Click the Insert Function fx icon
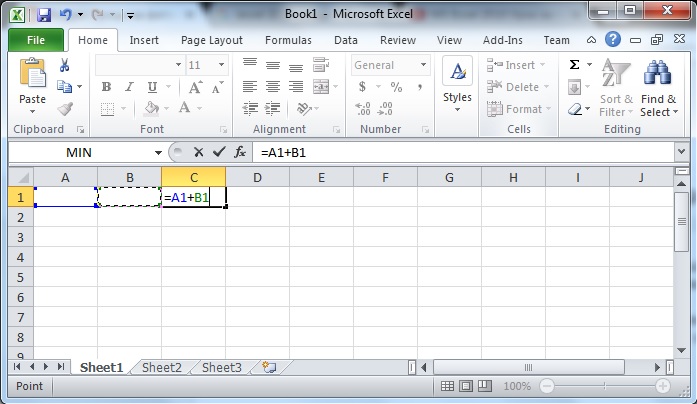The image size is (697, 404). click(x=240, y=152)
